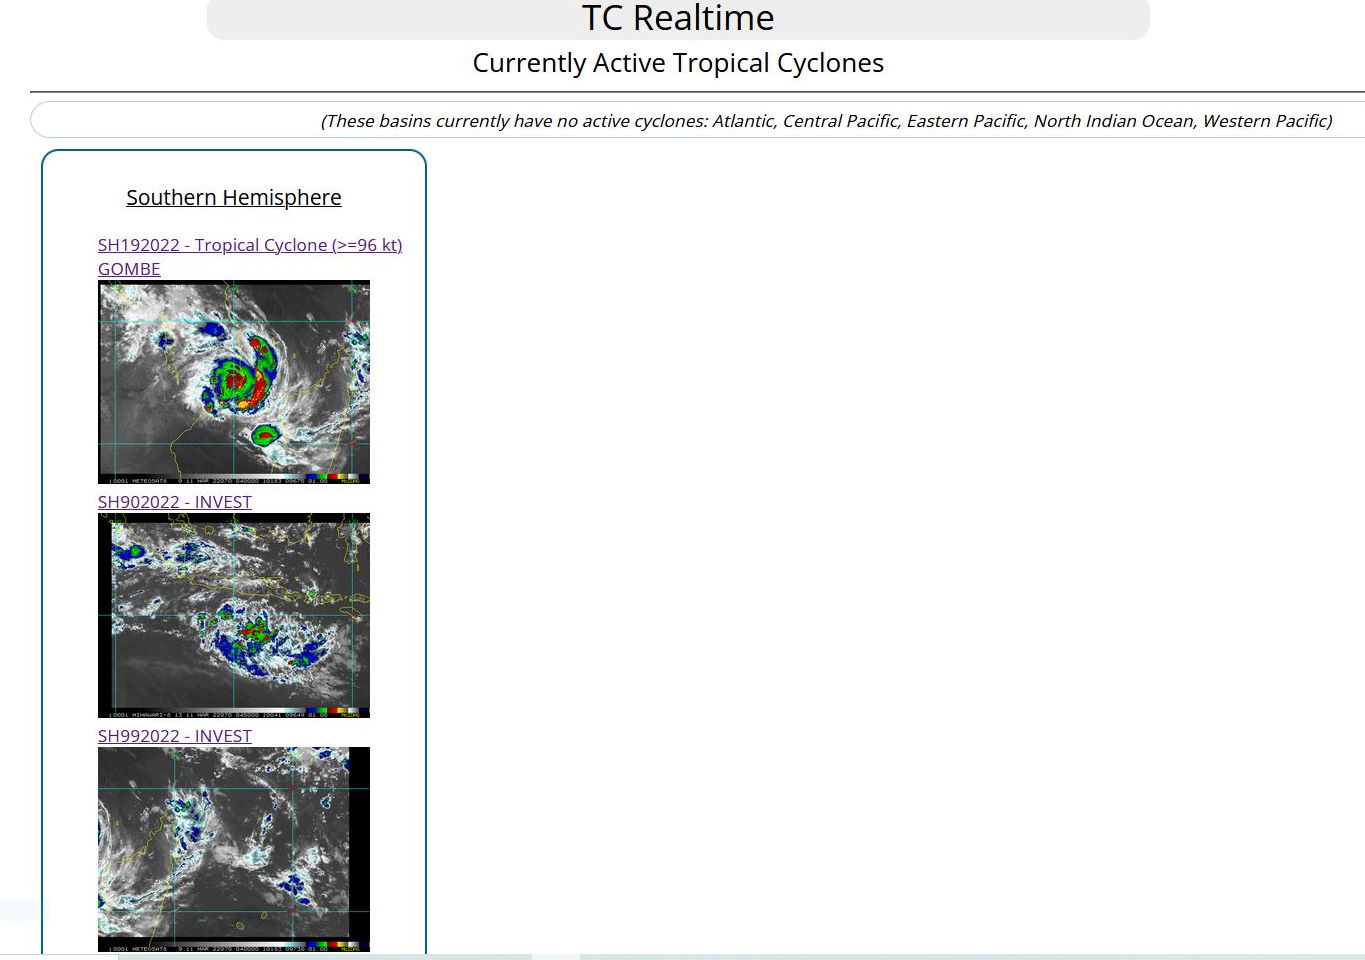
Task: Open the SH902022 - INVEST link
Action: point(174,502)
